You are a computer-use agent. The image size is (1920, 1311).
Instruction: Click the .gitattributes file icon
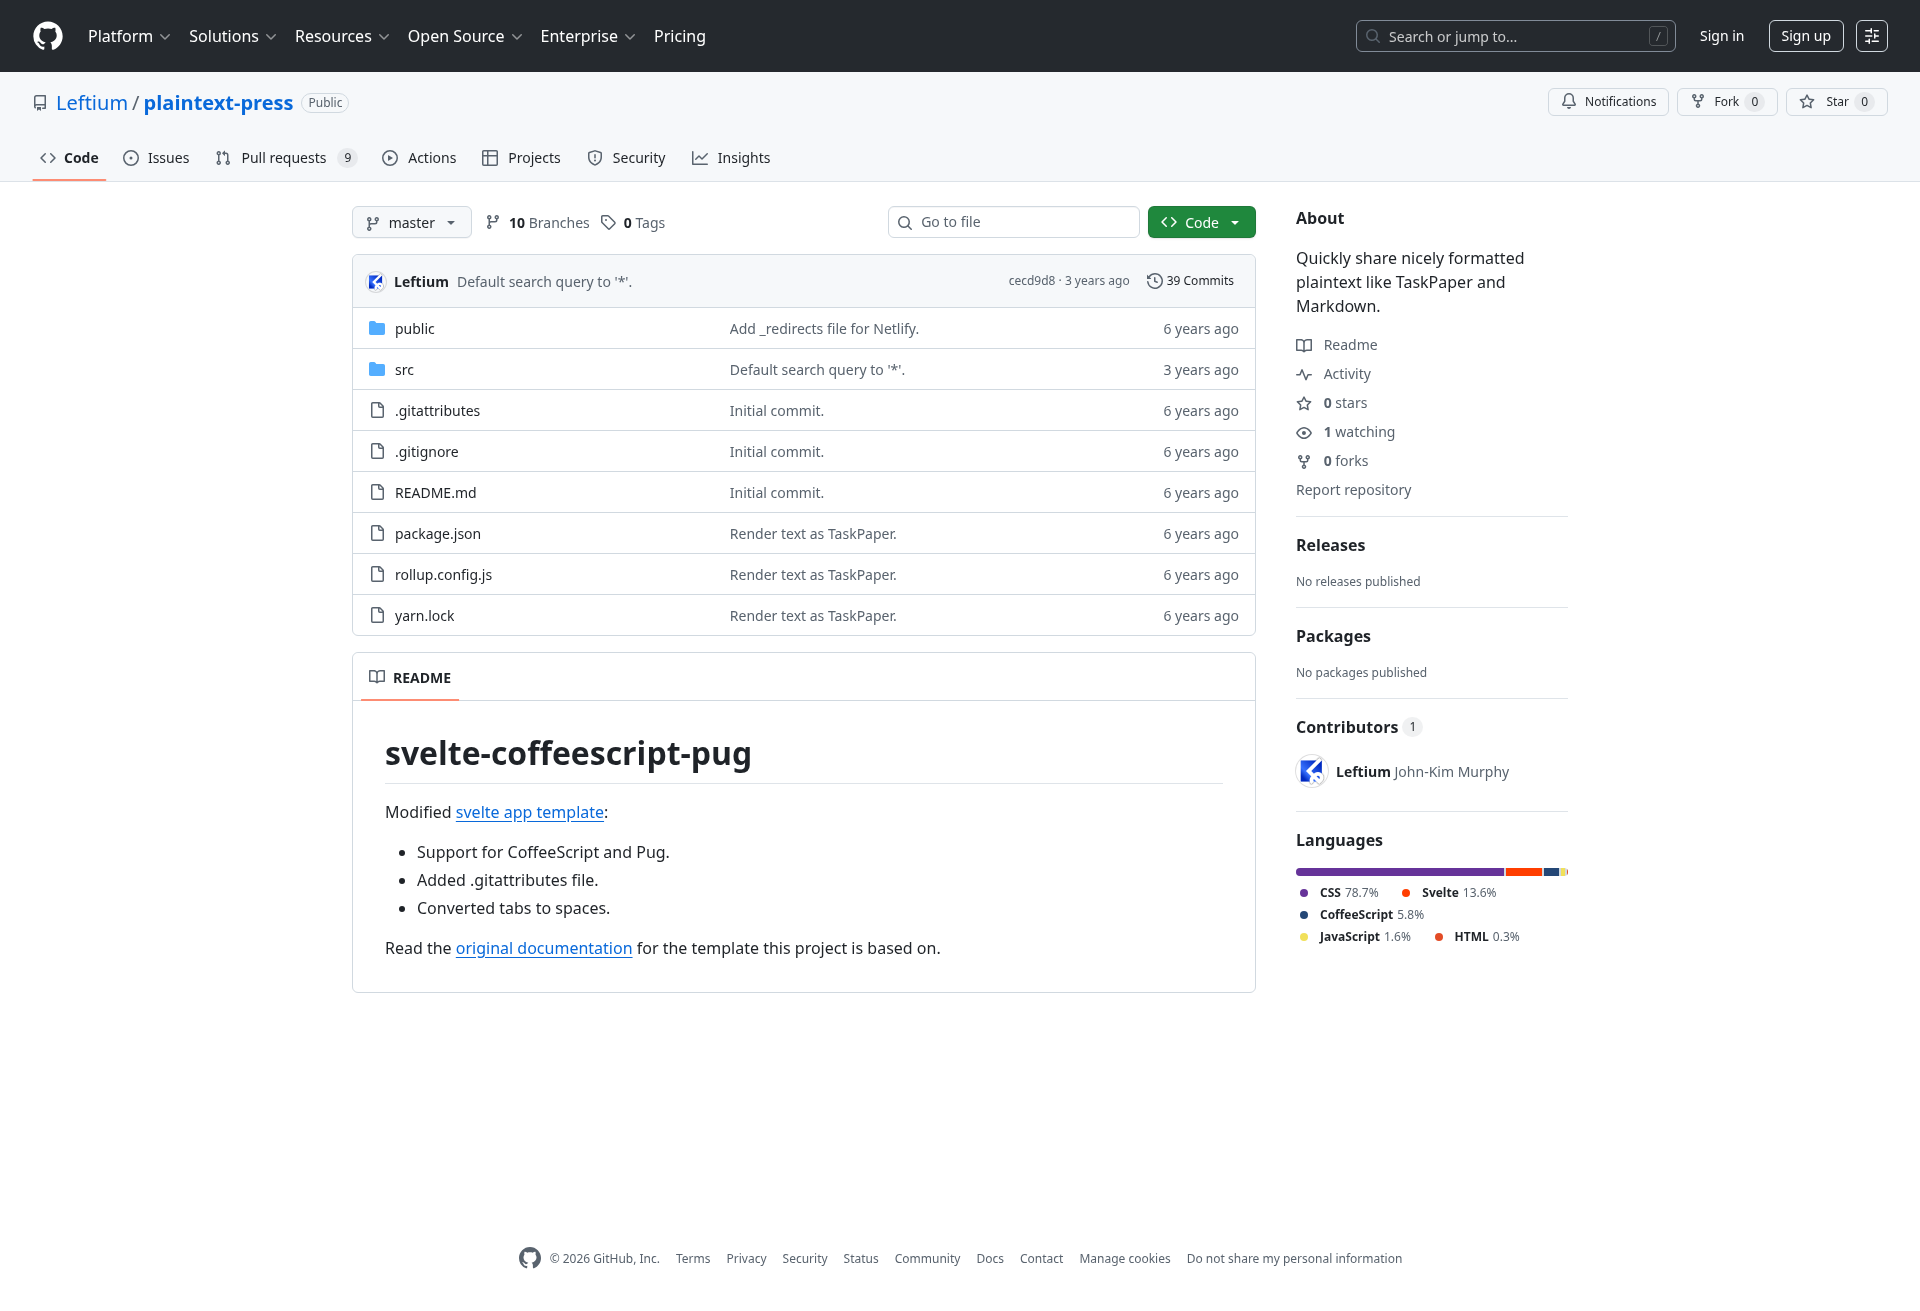pyautogui.click(x=377, y=410)
